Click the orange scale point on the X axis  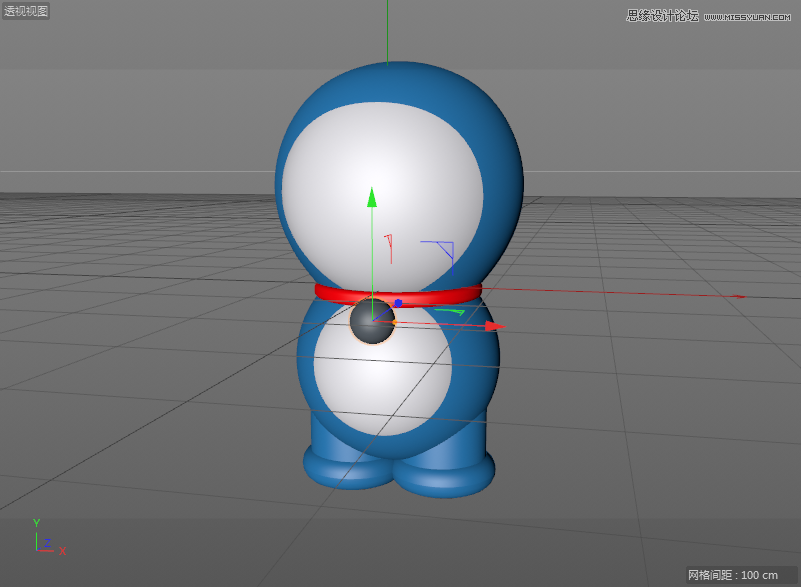pyautogui.click(x=394, y=322)
